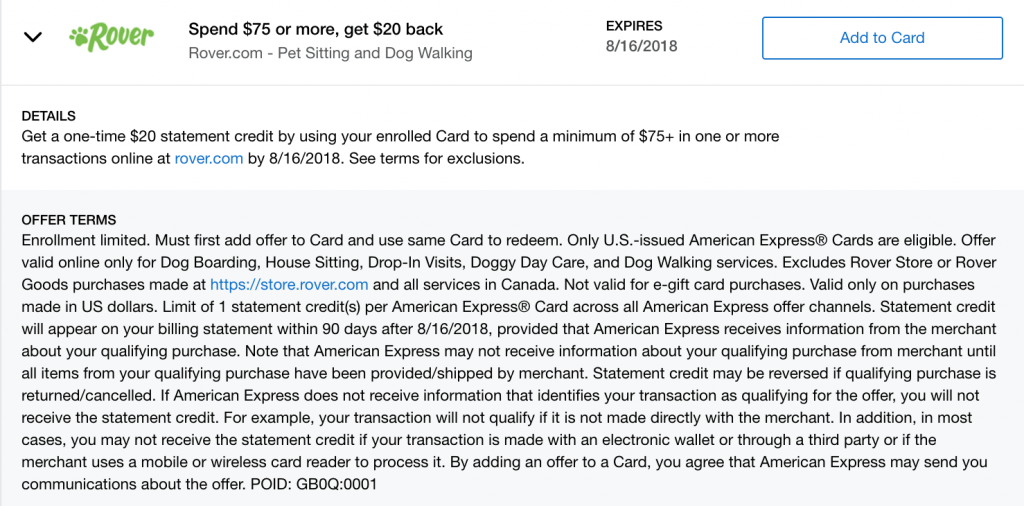Click the 8/16/2018 expiration date in header
This screenshot has height=506, width=1024.
pos(639,46)
